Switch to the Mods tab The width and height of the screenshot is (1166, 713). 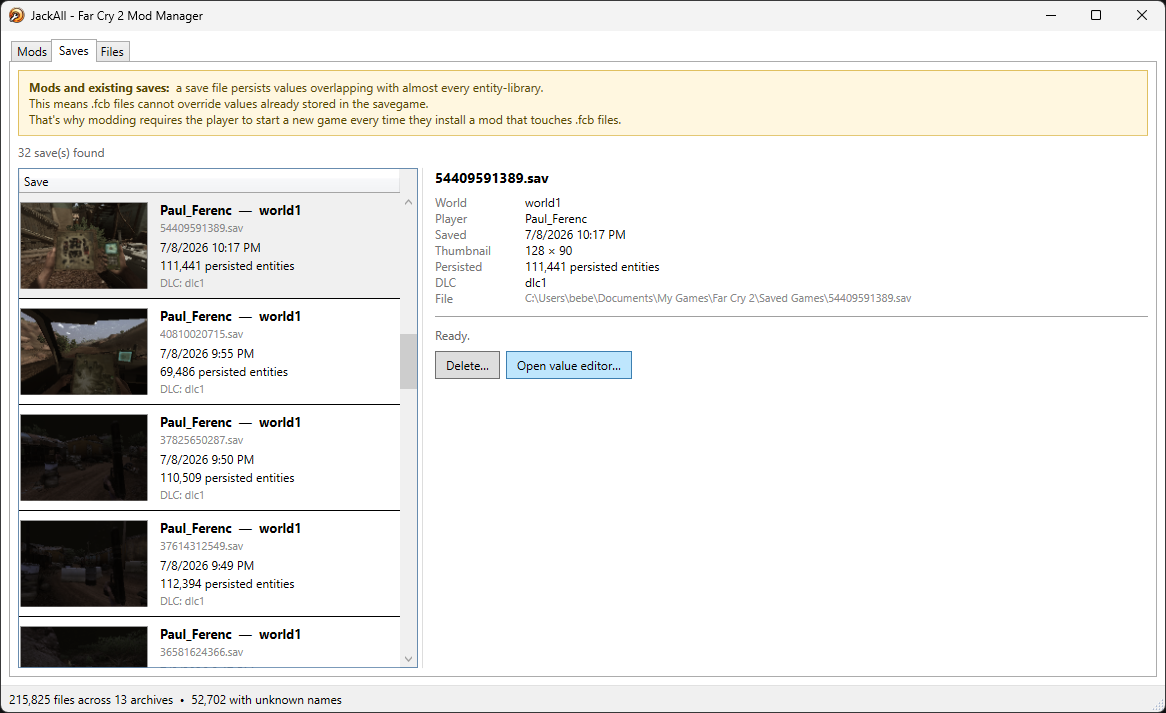(x=32, y=51)
